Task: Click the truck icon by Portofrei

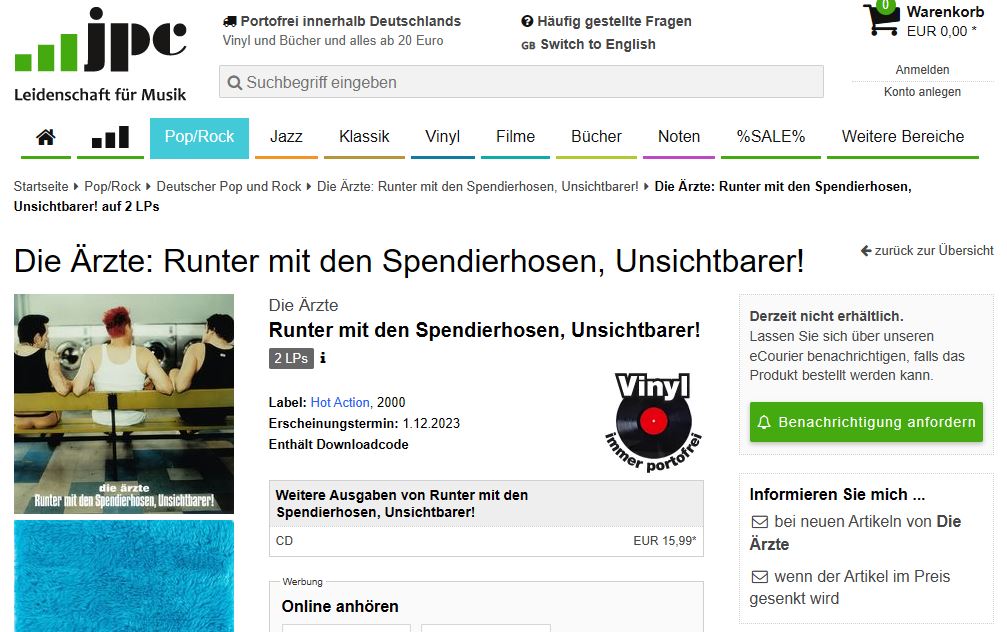Action: (x=229, y=21)
